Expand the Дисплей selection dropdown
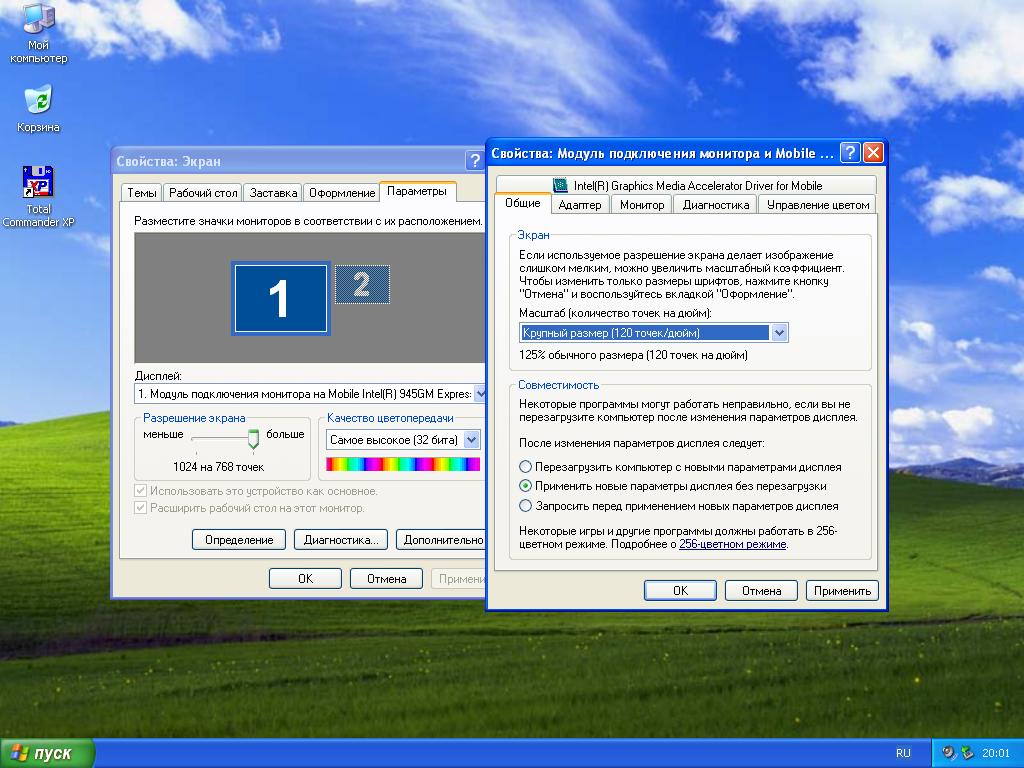Image resolution: width=1024 pixels, height=768 pixels. [479, 394]
